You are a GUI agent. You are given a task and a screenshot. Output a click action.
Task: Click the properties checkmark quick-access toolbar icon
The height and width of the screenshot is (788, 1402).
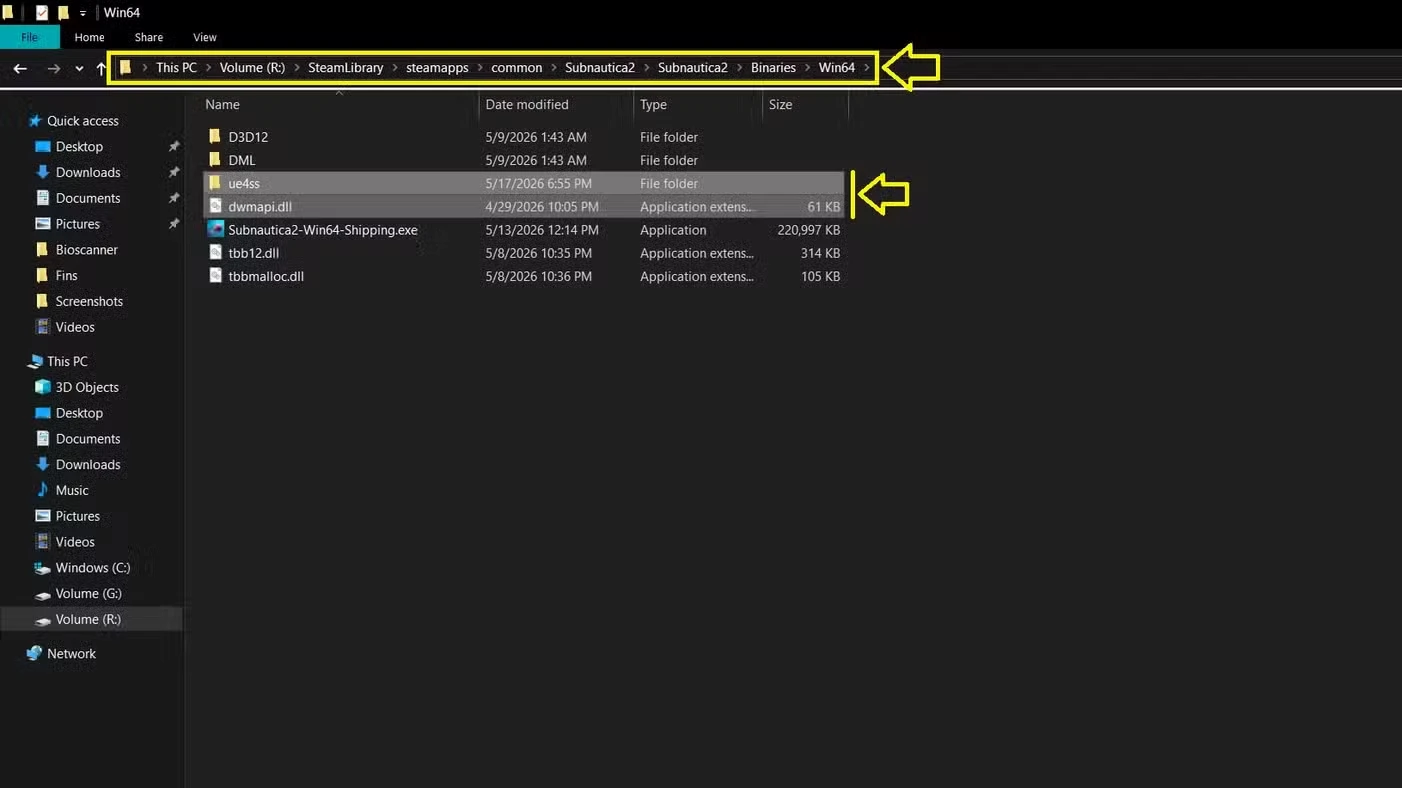click(x=42, y=13)
